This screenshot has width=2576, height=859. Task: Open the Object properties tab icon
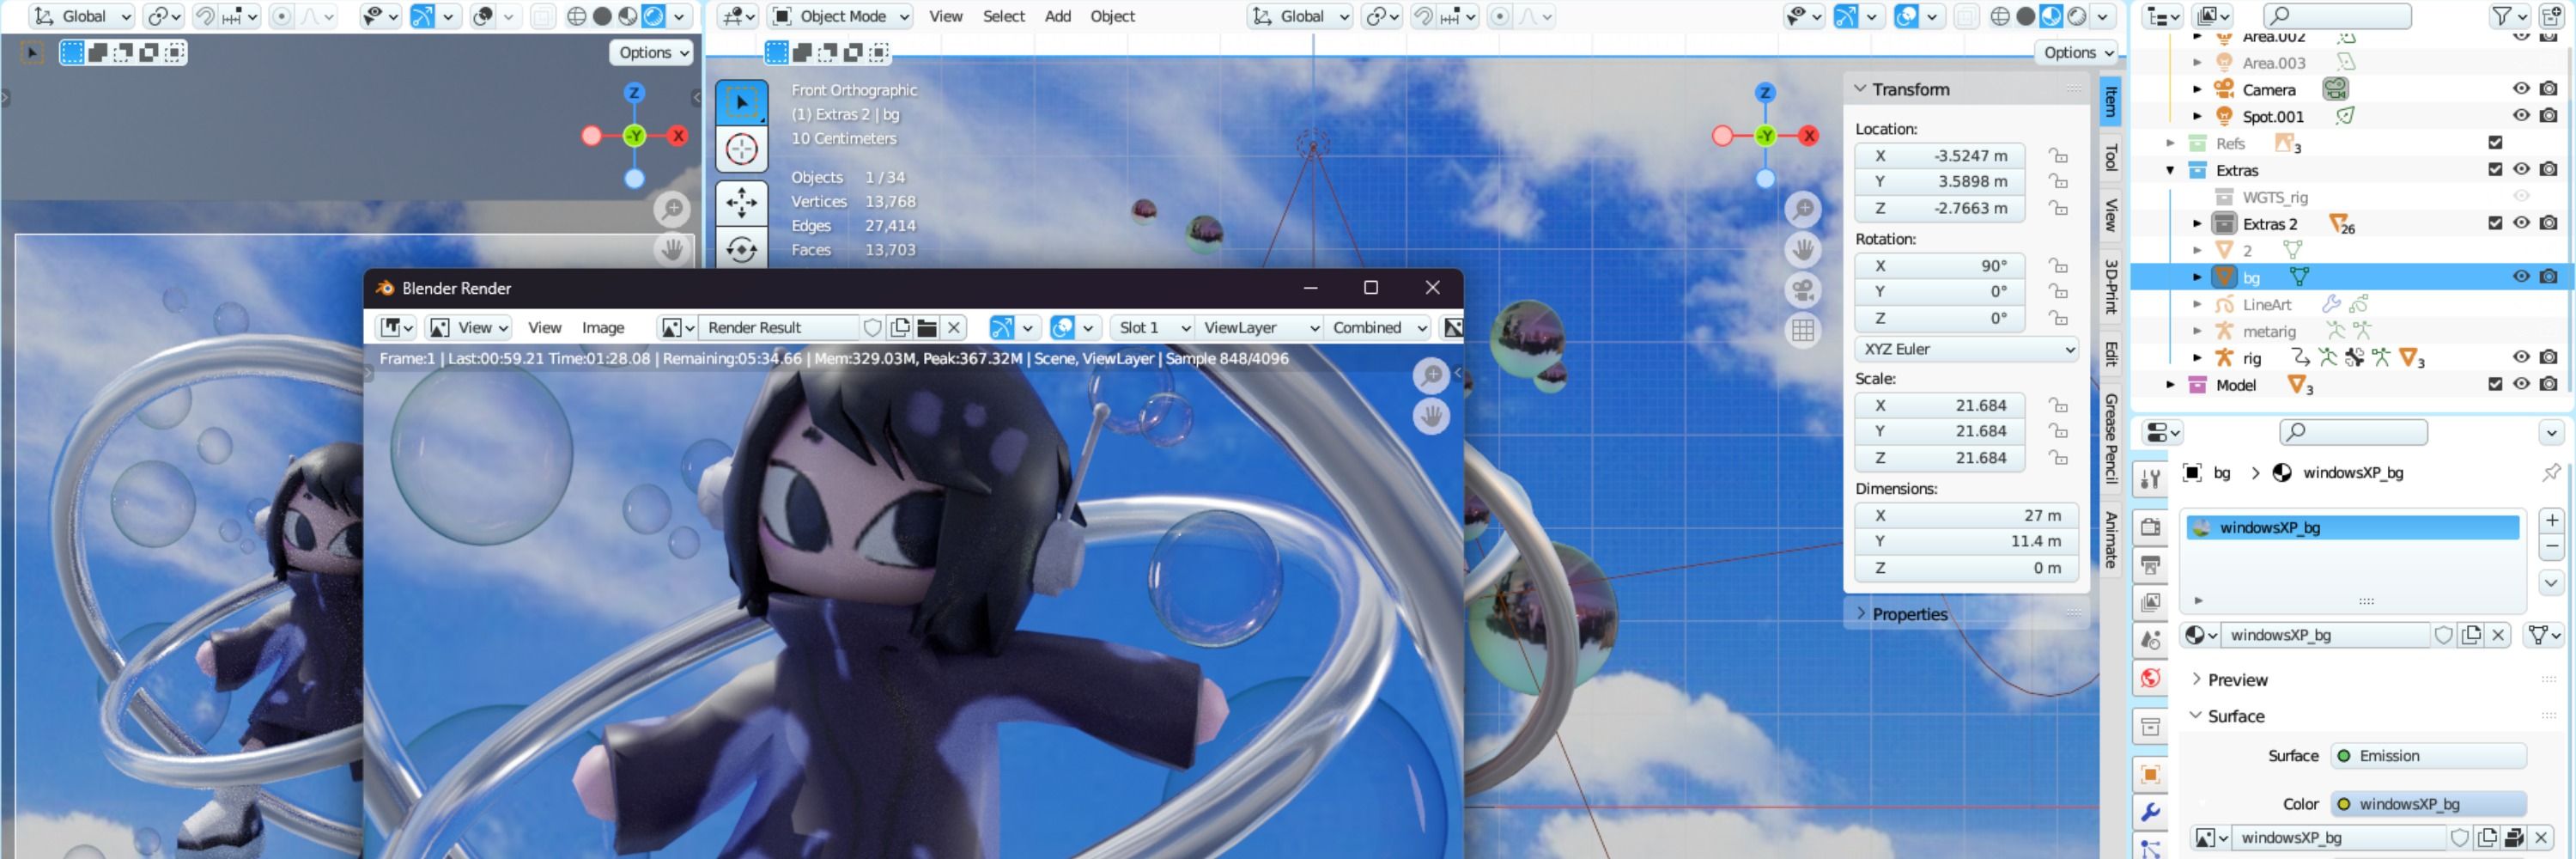point(2151,774)
